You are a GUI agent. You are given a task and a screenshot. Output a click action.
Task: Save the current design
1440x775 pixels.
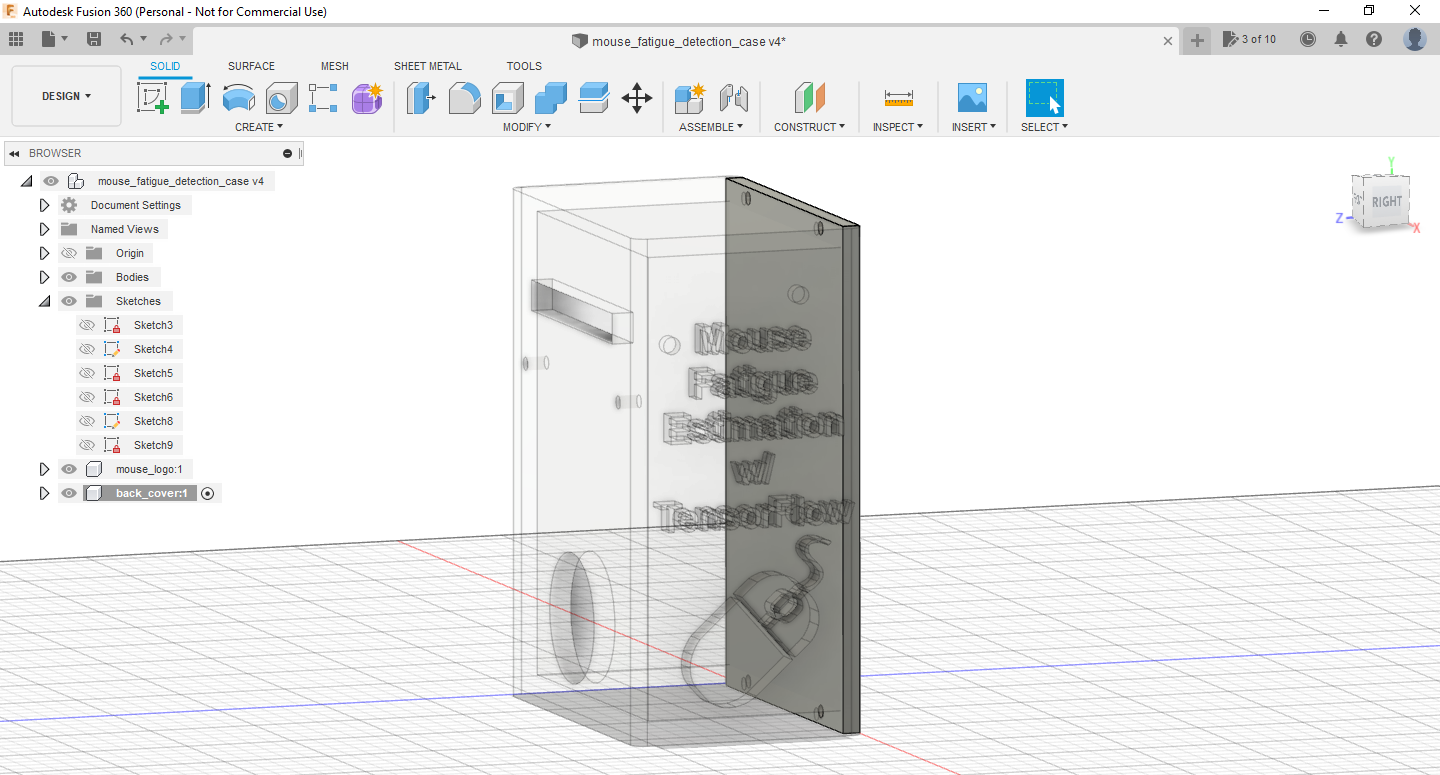(94, 38)
